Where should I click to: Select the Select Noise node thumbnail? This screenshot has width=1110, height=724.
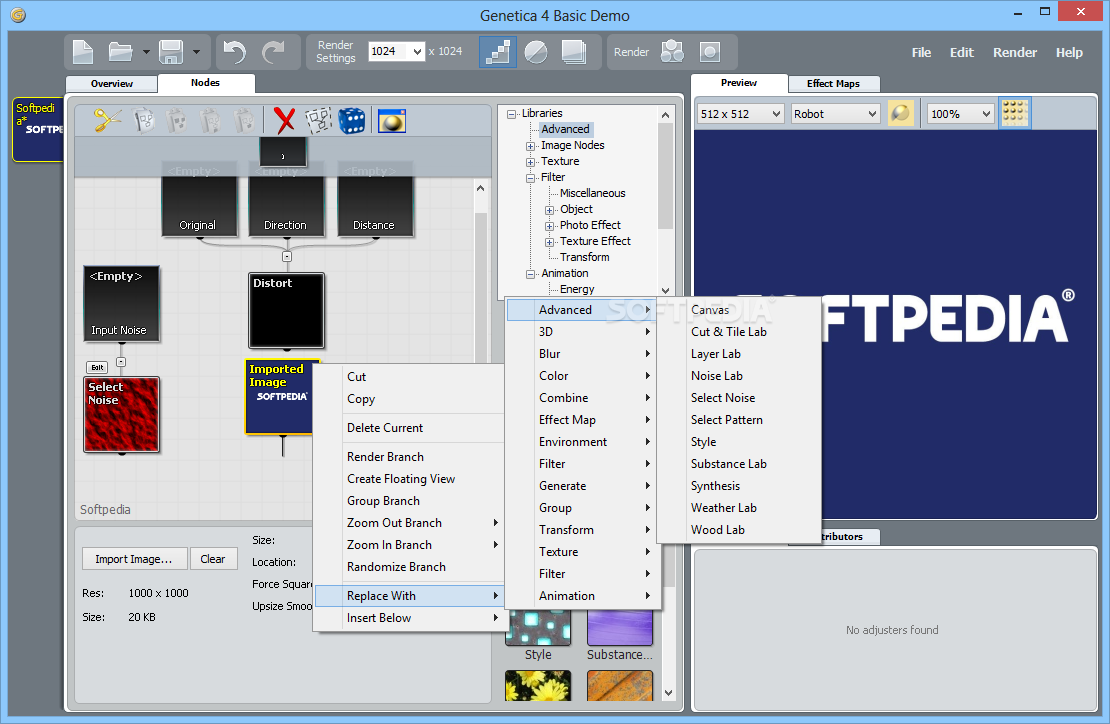coord(121,414)
